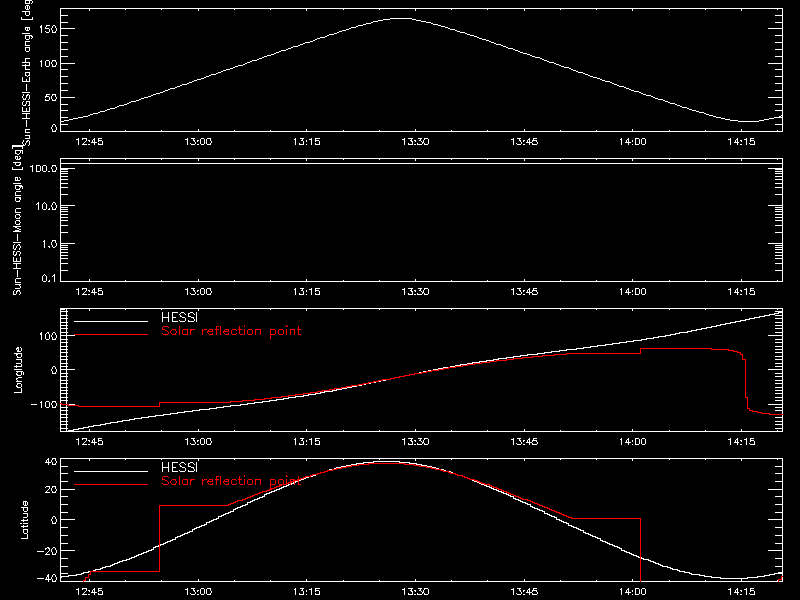Click 14:15 time label under Longitude plot
Image resolution: width=800 pixels, height=600 pixels.
[741, 441]
